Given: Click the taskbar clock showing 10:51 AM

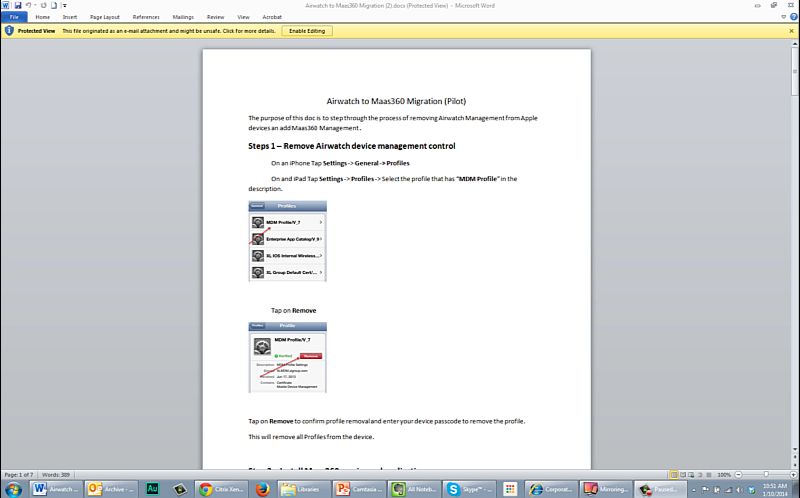Looking at the screenshot, I should [x=774, y=490].
